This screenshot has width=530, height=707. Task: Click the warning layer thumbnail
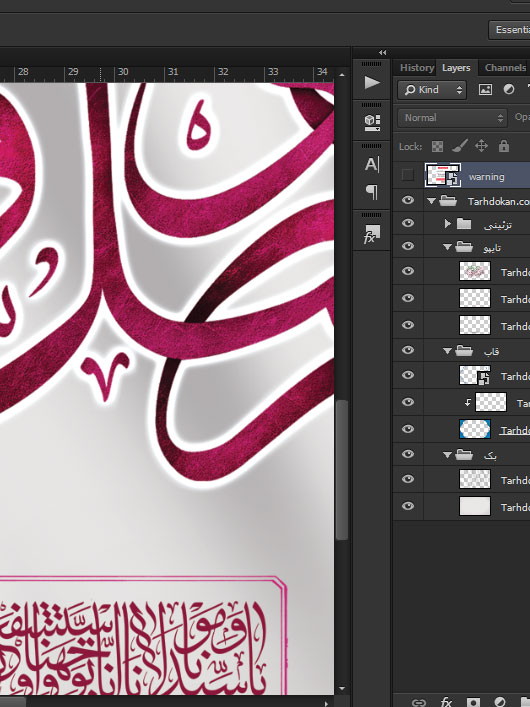coord(443,175)
